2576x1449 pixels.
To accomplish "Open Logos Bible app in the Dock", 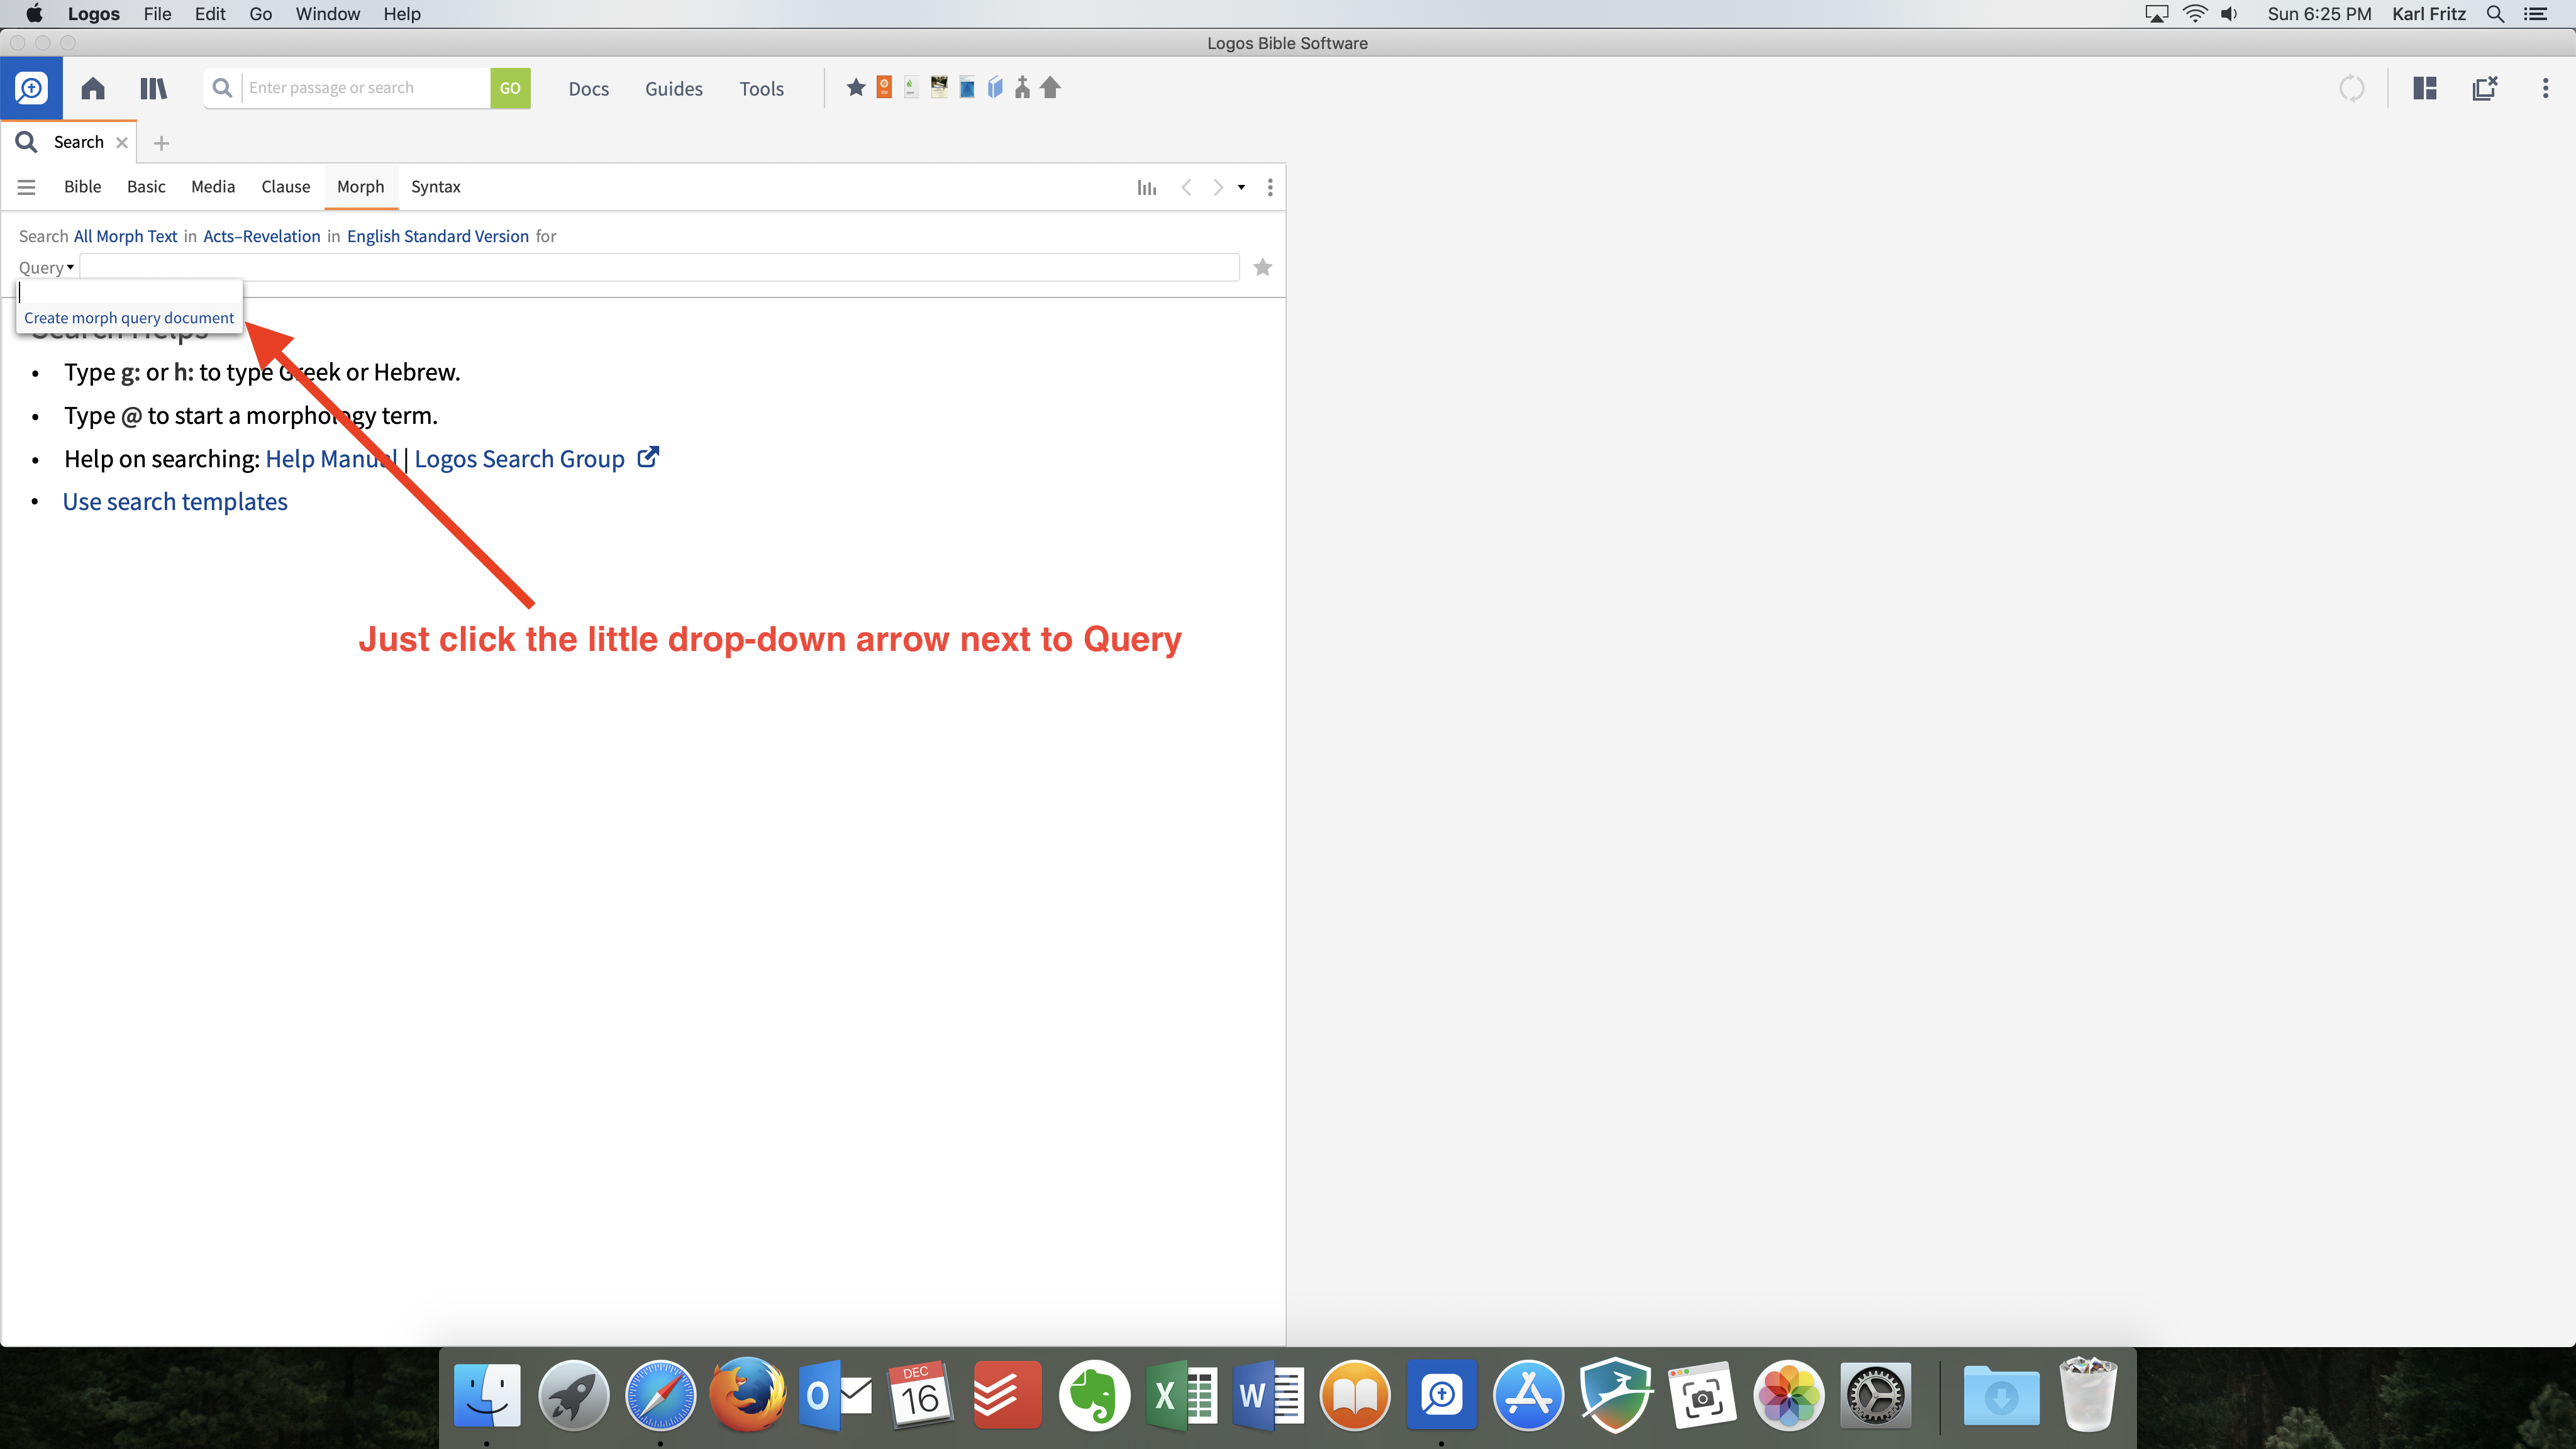I will coord(1441,1395).
